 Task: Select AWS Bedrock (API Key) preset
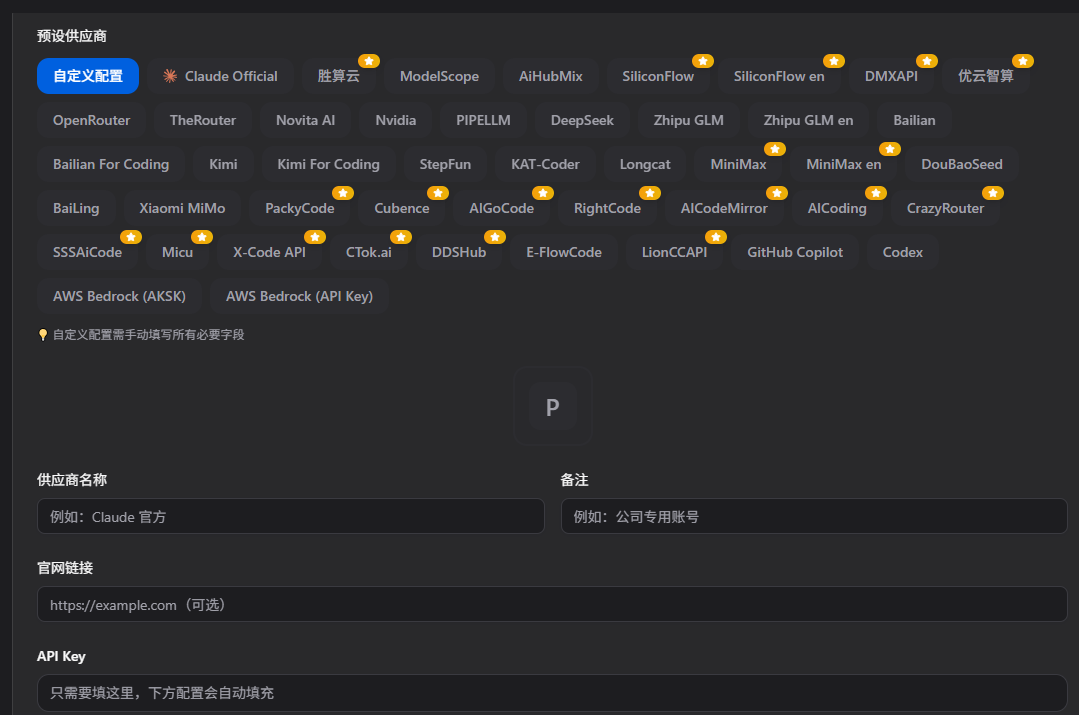pos(299,296)
